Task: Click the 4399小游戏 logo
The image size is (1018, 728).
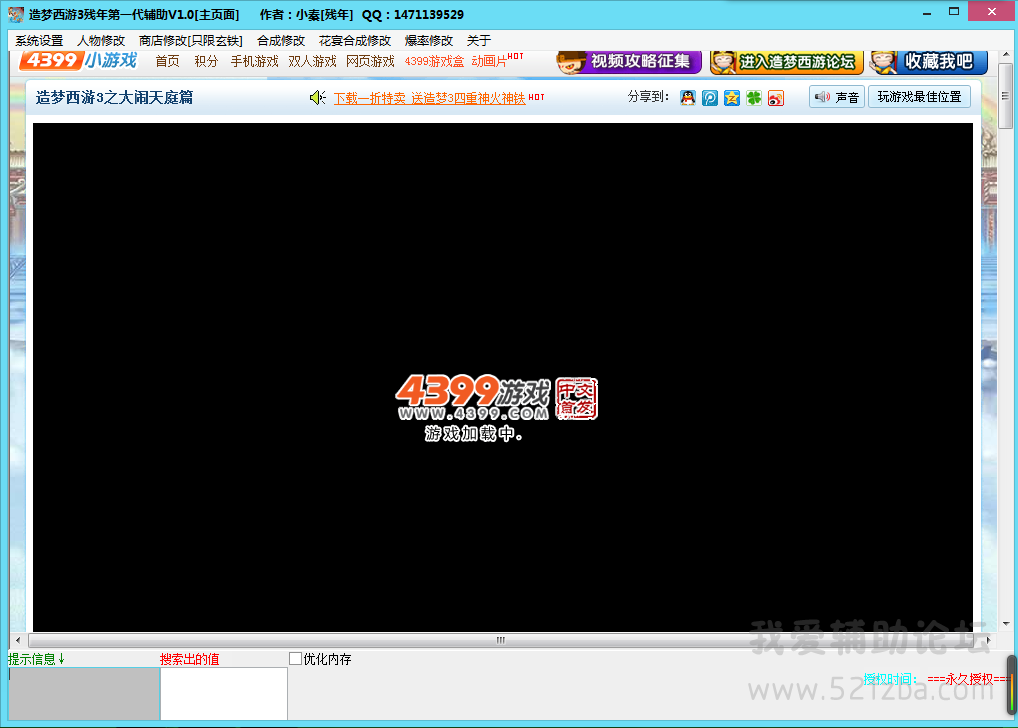Action: click(79, 60)
